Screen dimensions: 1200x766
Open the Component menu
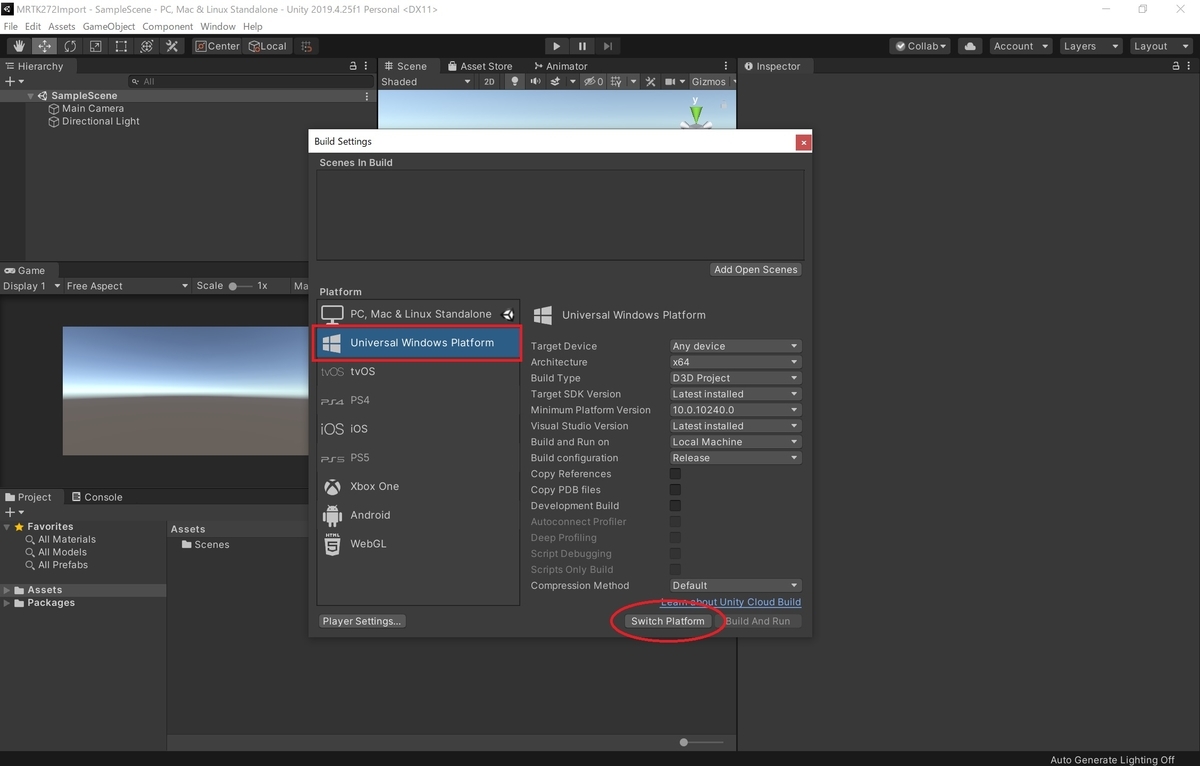[x=168, y=26]
